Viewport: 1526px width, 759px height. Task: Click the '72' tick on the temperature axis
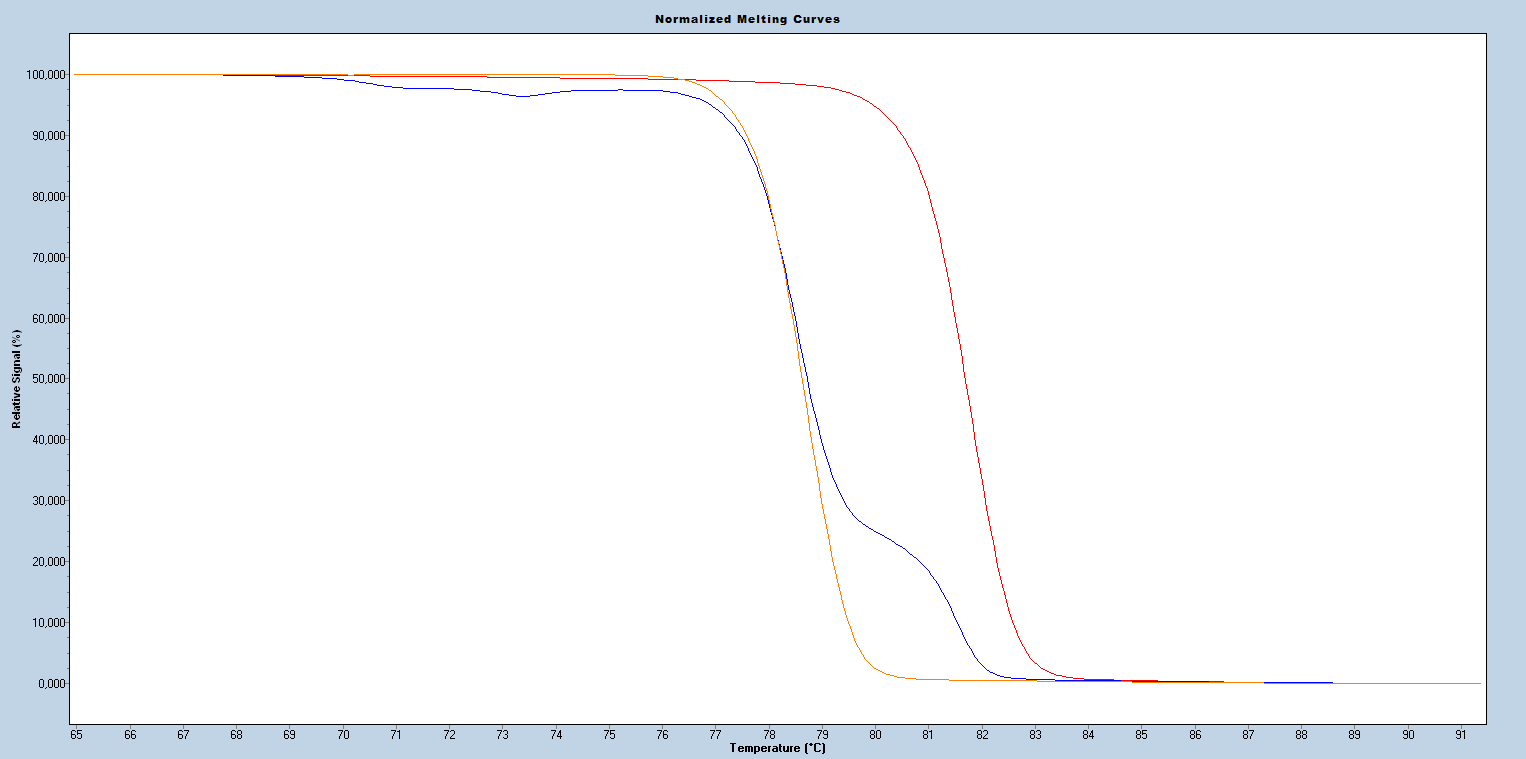(449, 735)
